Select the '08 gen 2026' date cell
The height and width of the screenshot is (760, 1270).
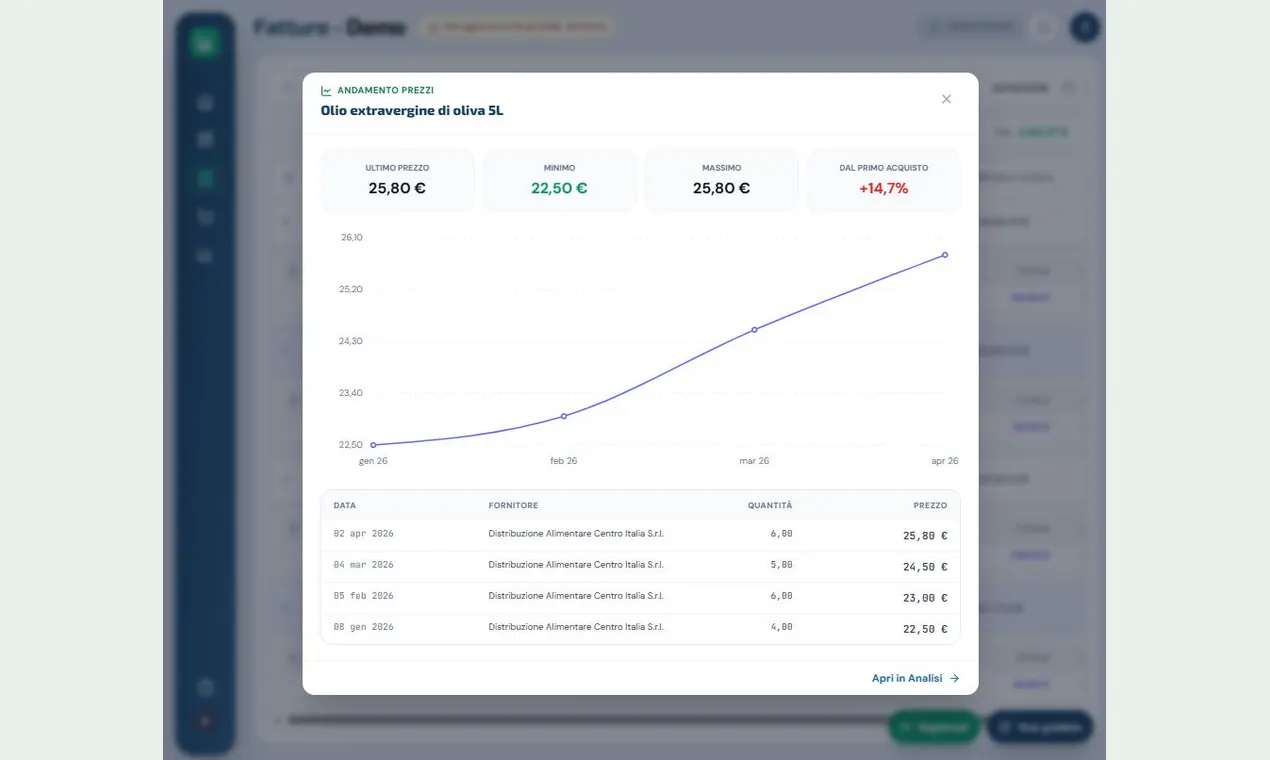[364, 627]
